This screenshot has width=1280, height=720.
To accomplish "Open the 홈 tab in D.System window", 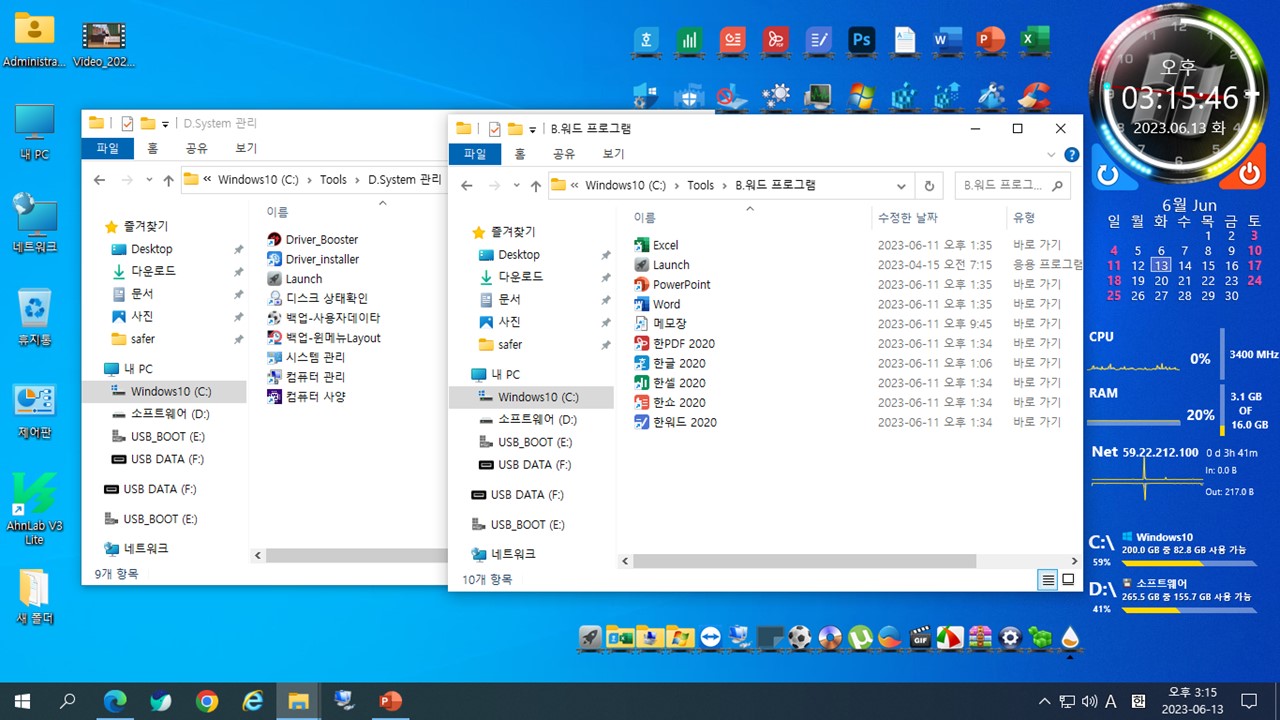I will click(152, 148).
